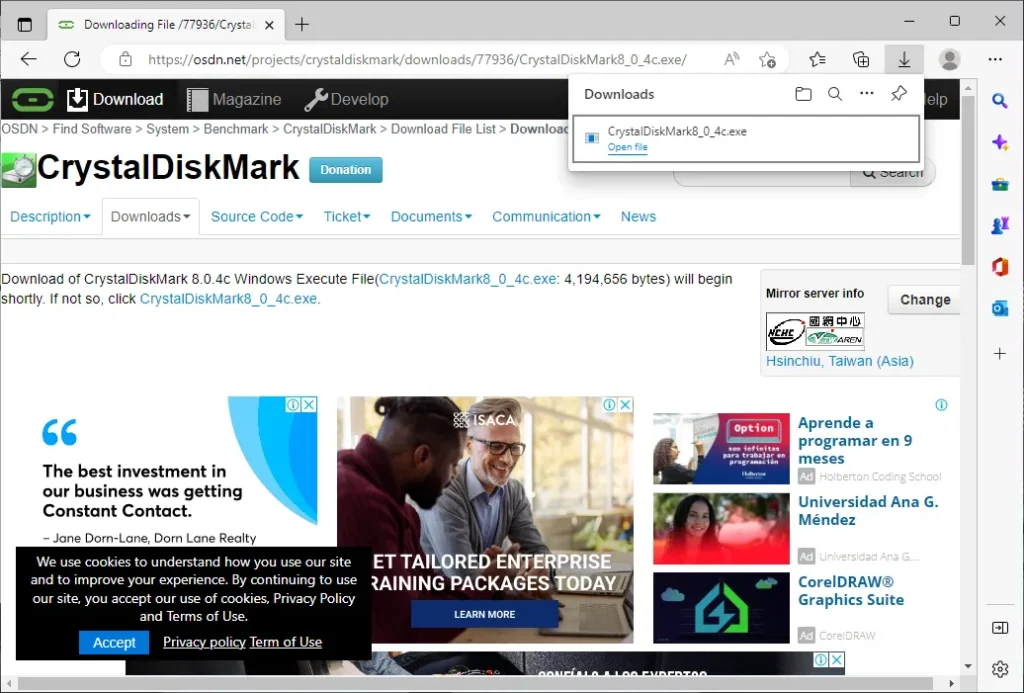1024x693 pixels.
Task: Open the Magazine section
Action: pos(234,99)
